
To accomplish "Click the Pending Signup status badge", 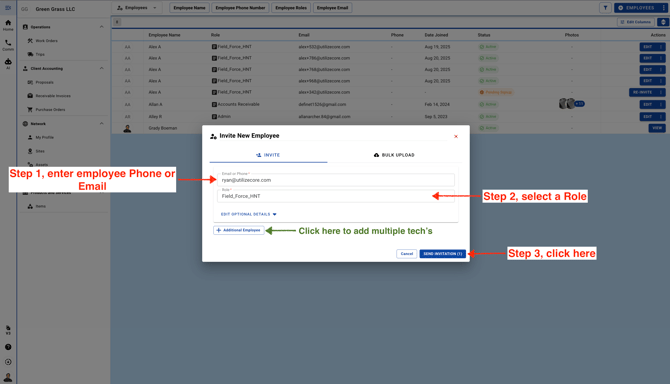I will (496, 92).
